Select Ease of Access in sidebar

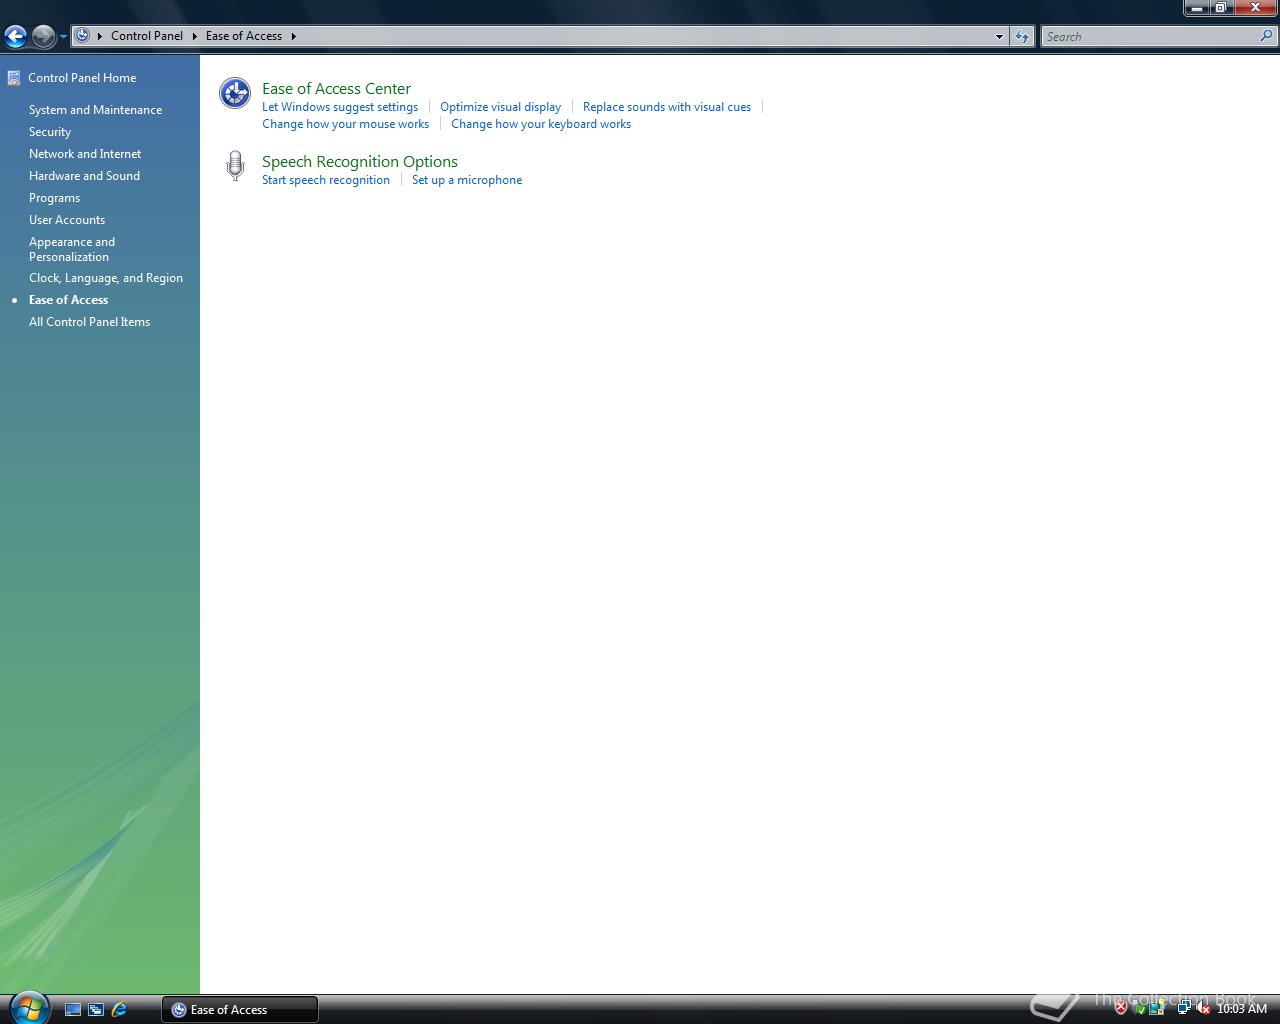(x=68, y=300)
